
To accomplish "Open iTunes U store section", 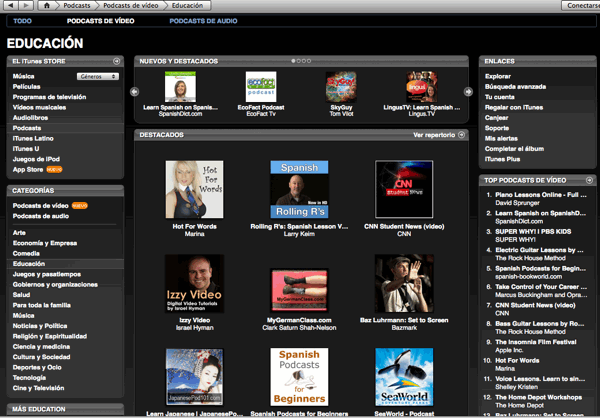I will [26, 149].
